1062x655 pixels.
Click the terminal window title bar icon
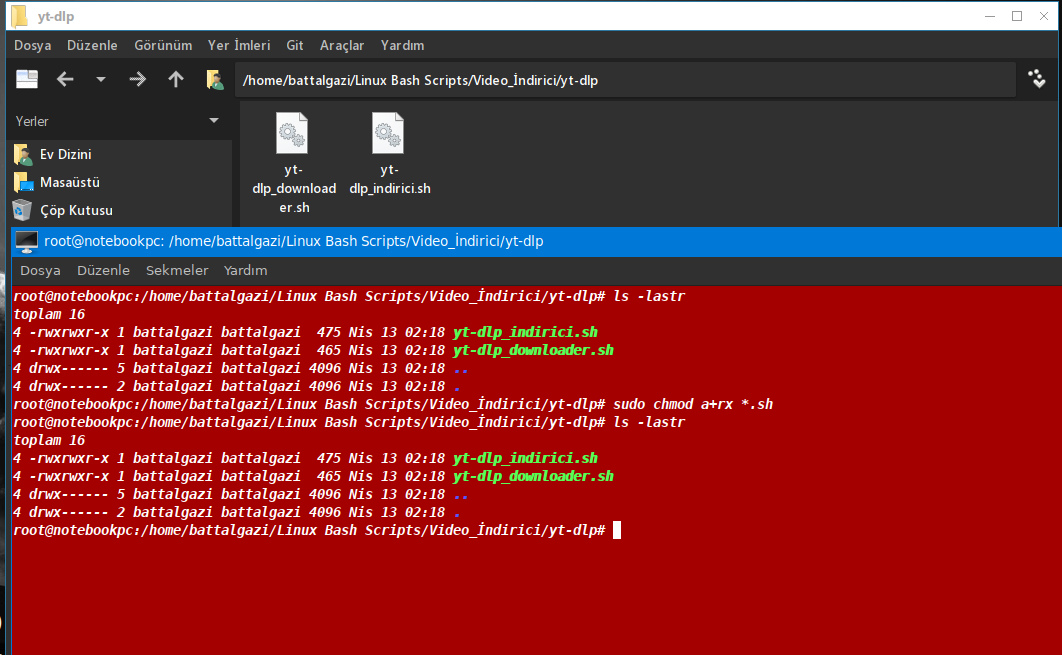[27, 241]
